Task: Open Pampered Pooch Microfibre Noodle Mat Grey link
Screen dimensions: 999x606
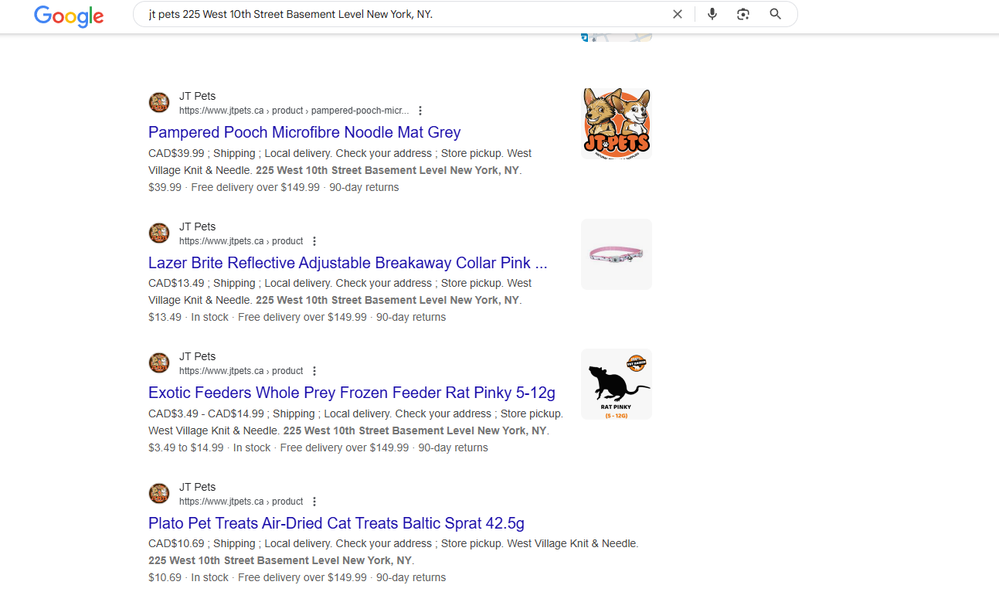Action: pyautogui.click(x=304, y=132)
